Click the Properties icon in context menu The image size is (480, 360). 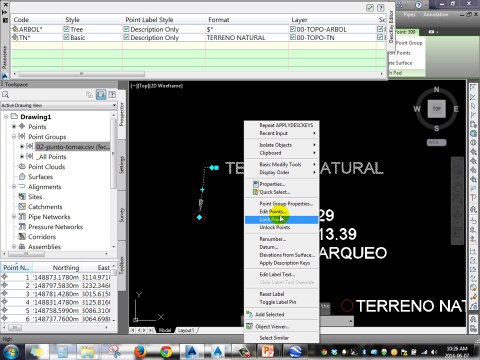coord(256,184)
